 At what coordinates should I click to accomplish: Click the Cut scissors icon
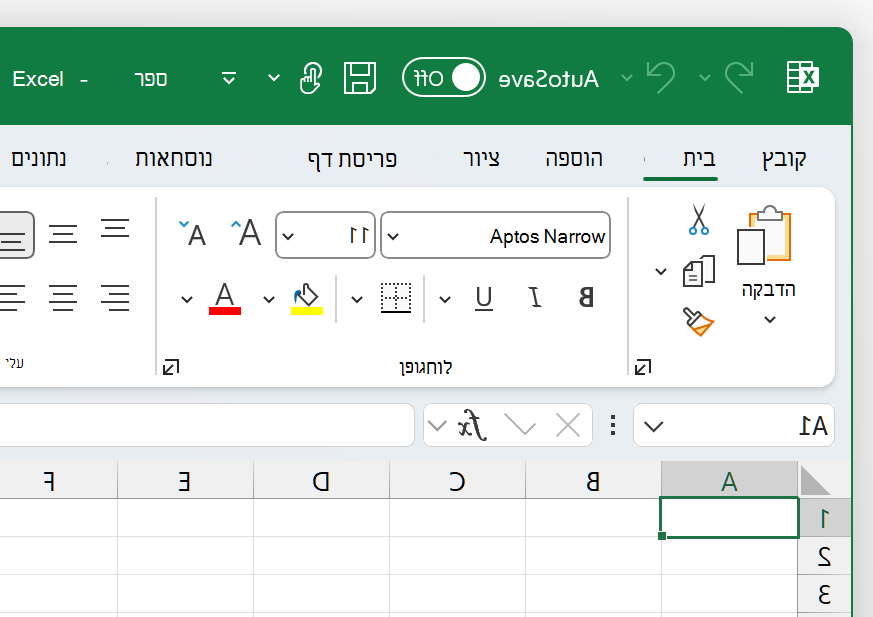click(698, 219)
